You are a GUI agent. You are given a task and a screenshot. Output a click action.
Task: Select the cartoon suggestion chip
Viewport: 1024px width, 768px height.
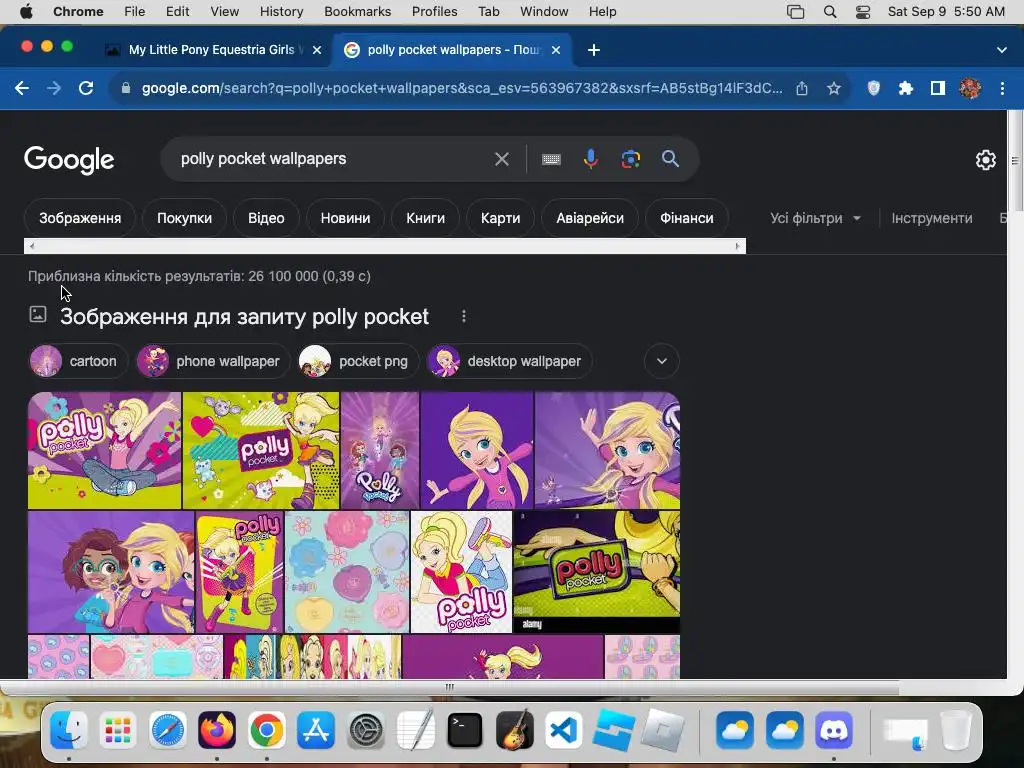[x=78, y=361]
